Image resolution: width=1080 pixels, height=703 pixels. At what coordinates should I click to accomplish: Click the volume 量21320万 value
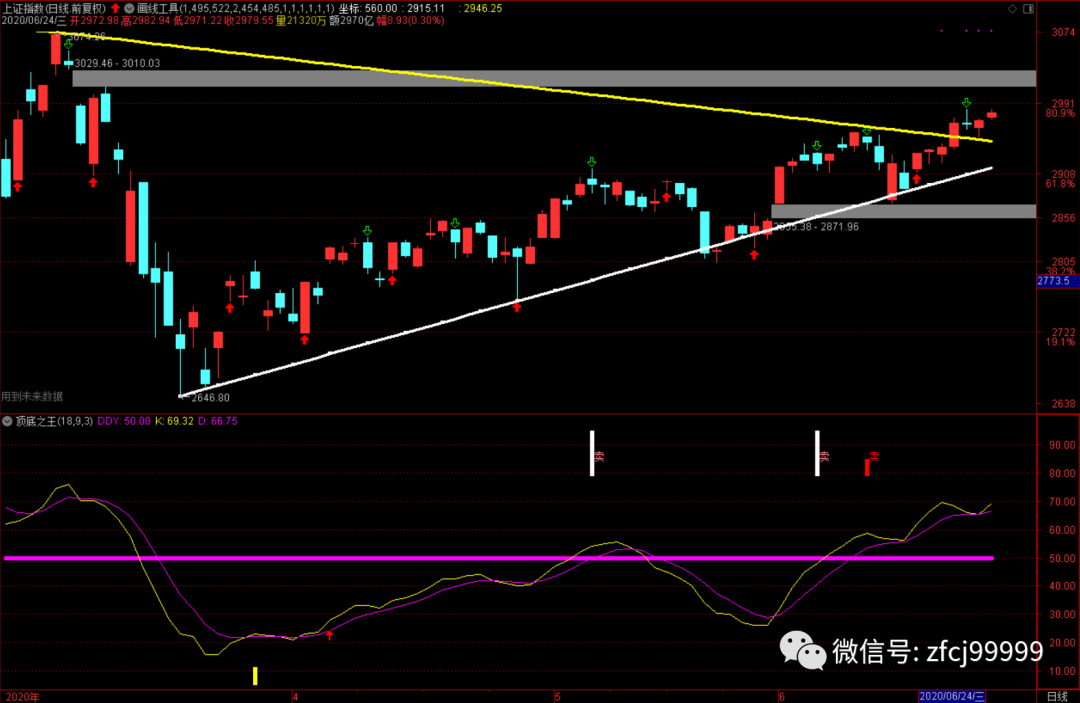(301, 21)
